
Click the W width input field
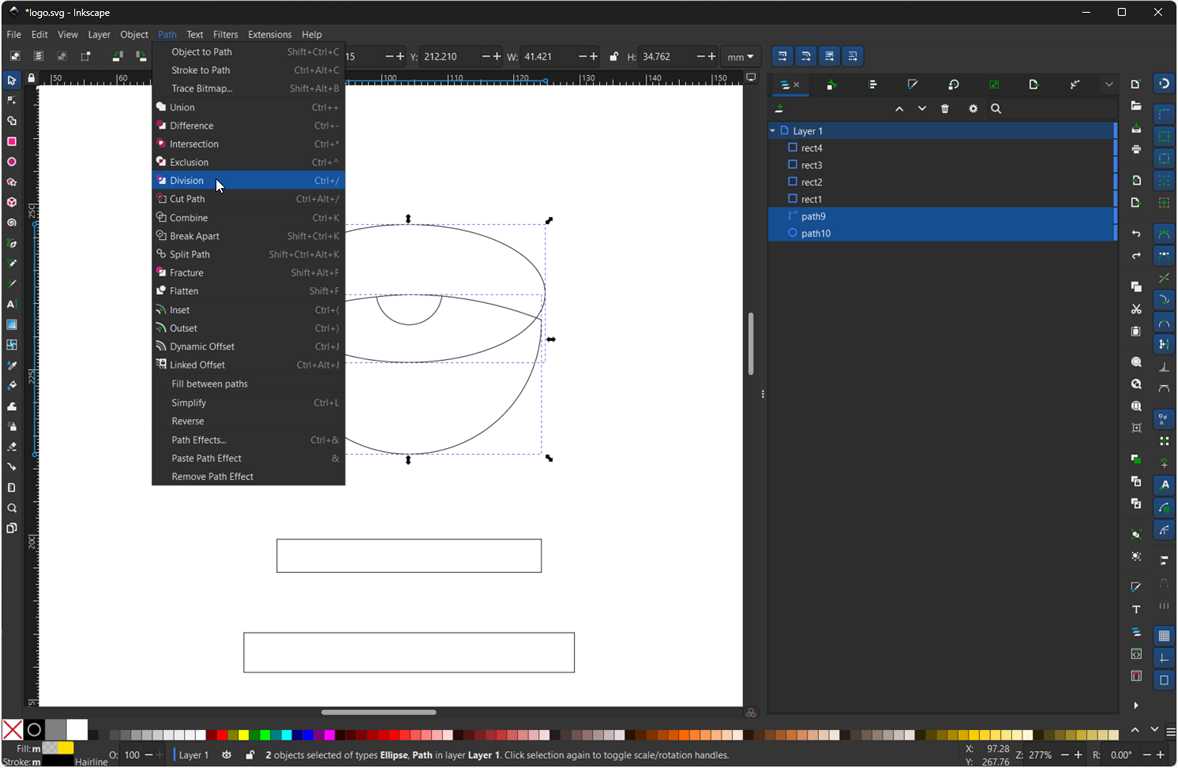coord(548,56)
